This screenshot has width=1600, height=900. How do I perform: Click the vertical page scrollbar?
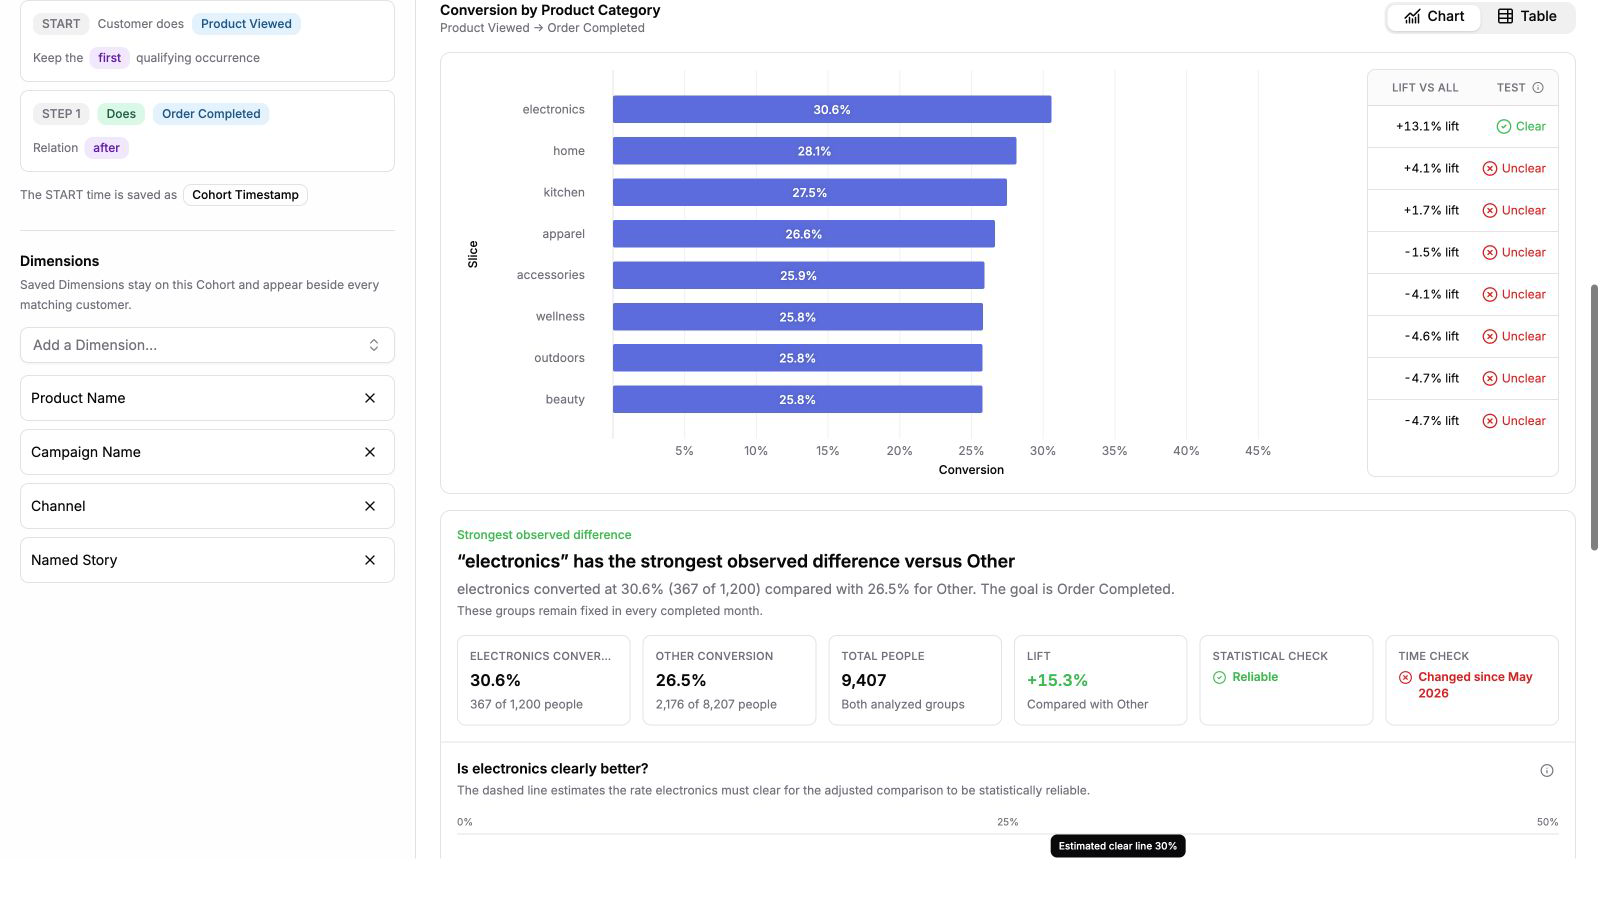click(x=1594, y=417)
